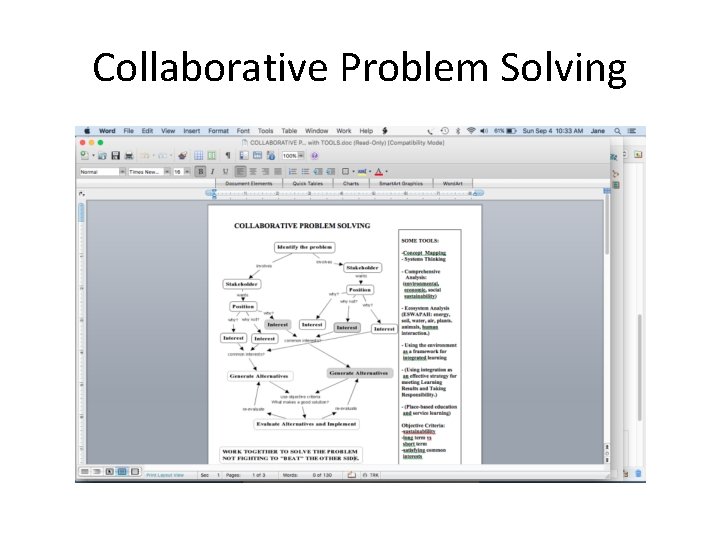Click the Format Painter brush icon
Viewport: 720px width, 540px height.
(x=183, y=156)
